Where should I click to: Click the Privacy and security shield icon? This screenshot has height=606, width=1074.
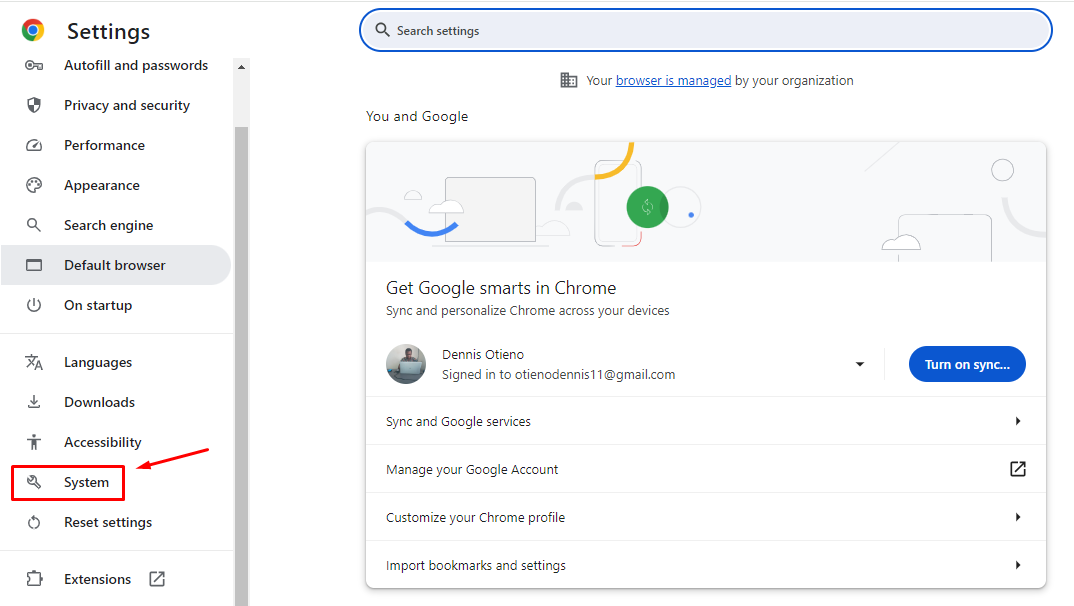(x=34, y=105)
